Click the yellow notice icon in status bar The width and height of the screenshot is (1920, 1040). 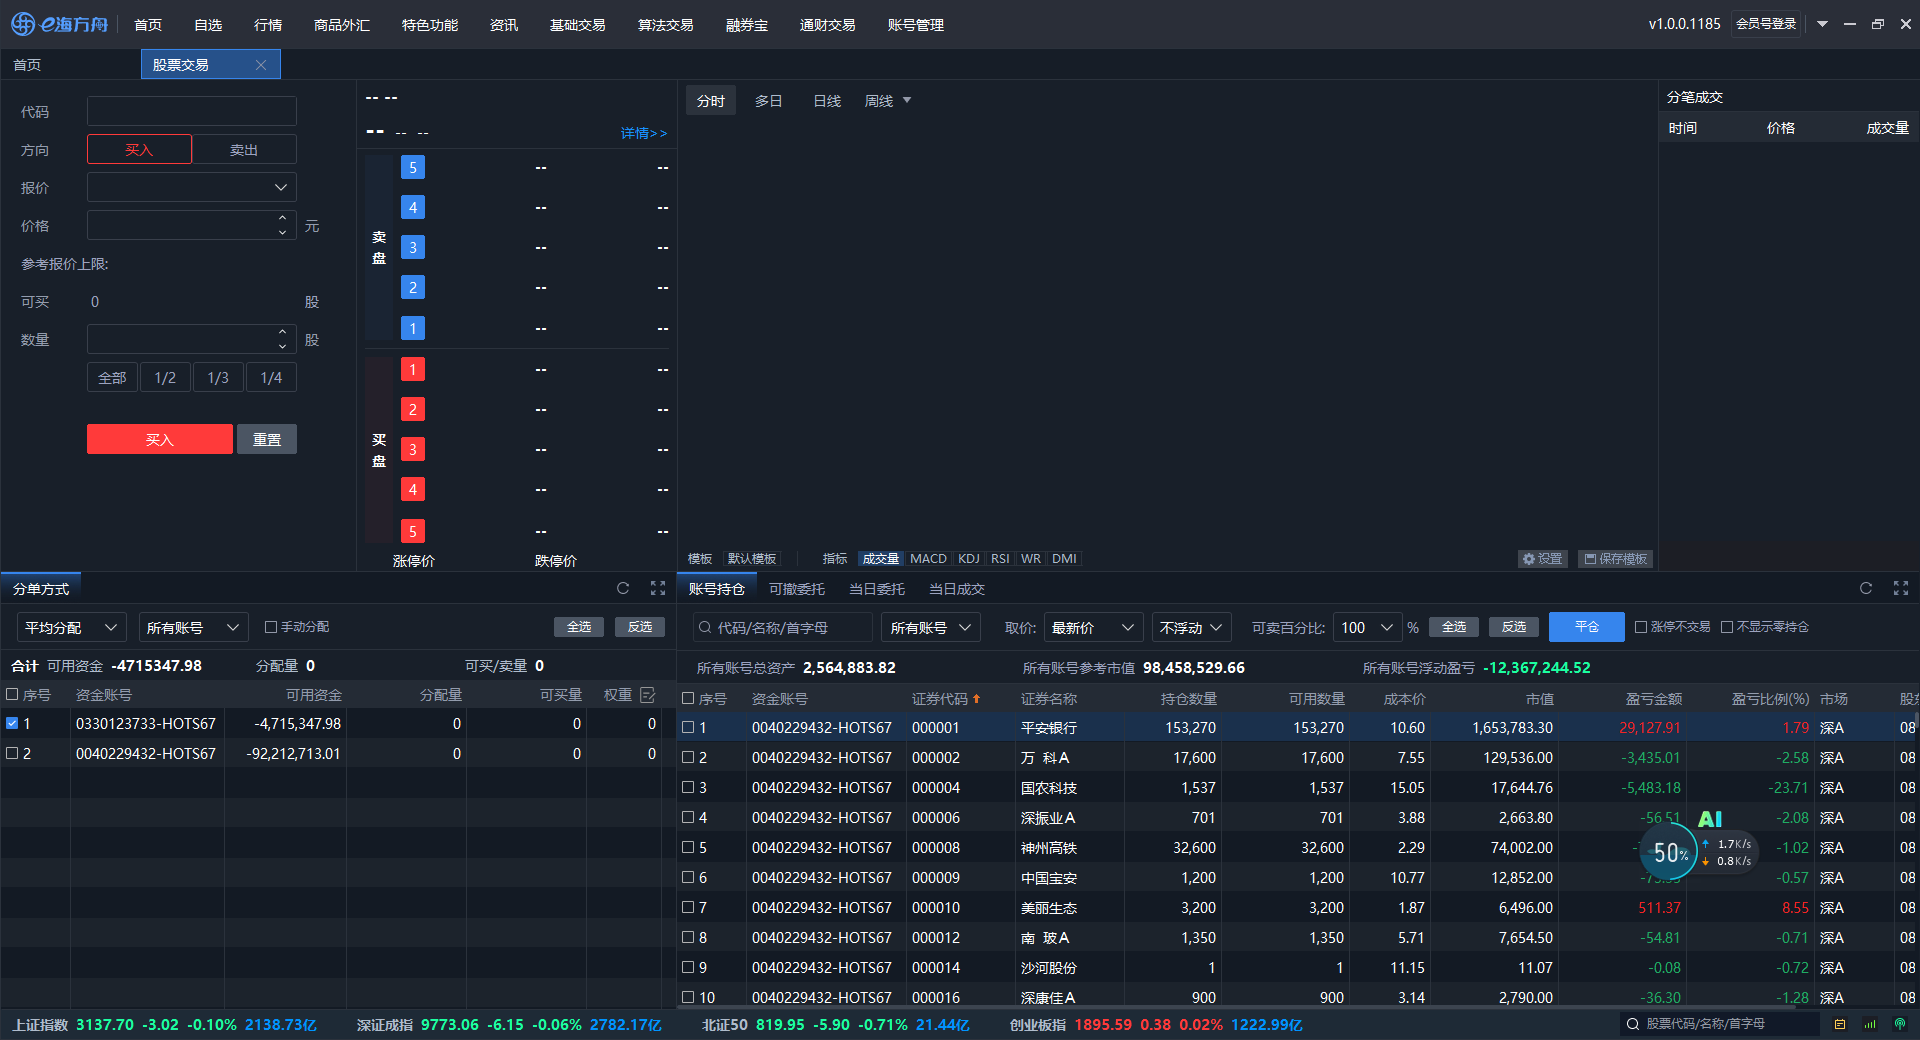coord(1840,1024)
